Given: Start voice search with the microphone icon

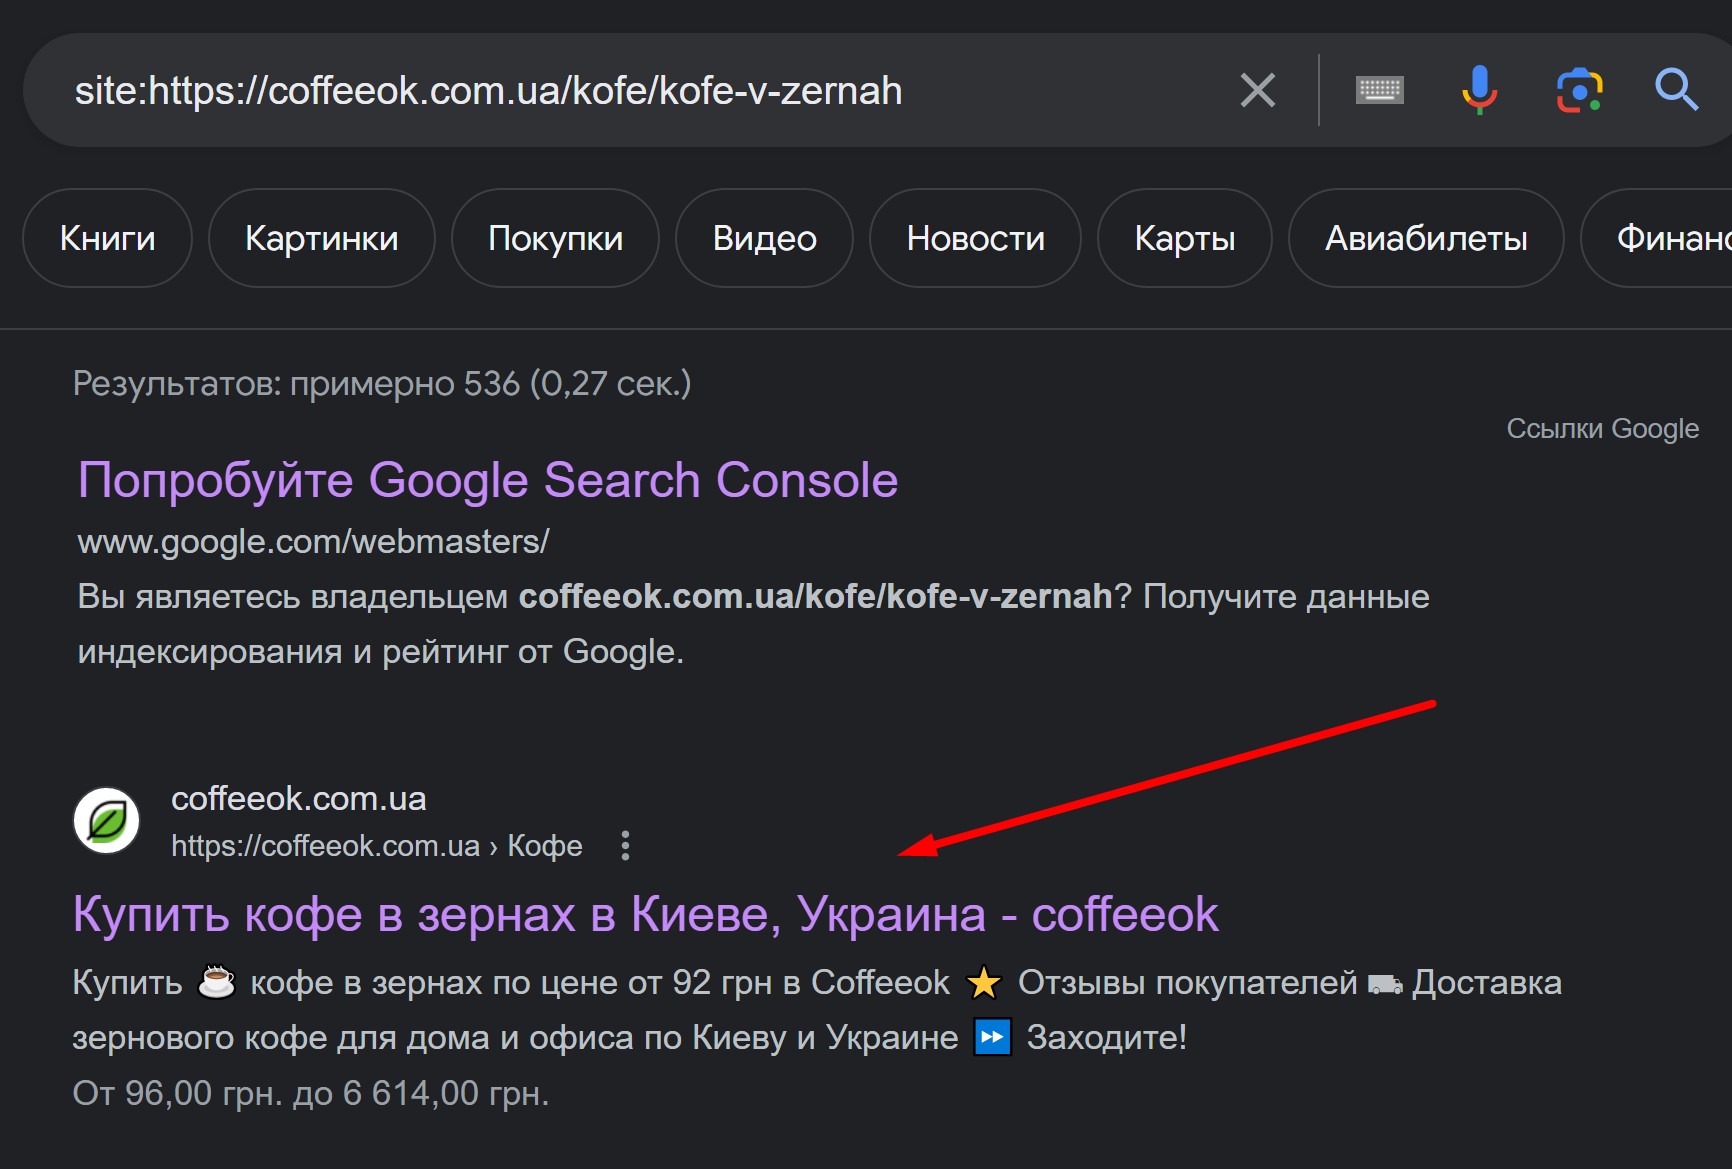Looking at the screenshot, I should pyautogui.click(x=1479, y=90).
